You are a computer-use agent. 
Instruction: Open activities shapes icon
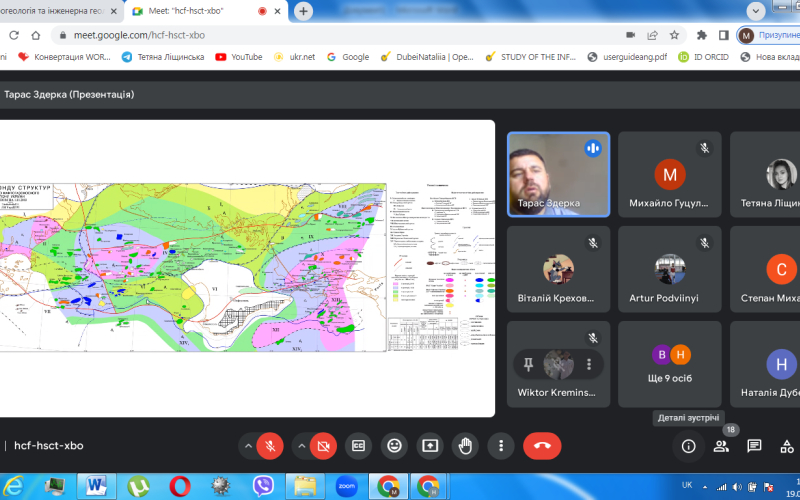787,446
